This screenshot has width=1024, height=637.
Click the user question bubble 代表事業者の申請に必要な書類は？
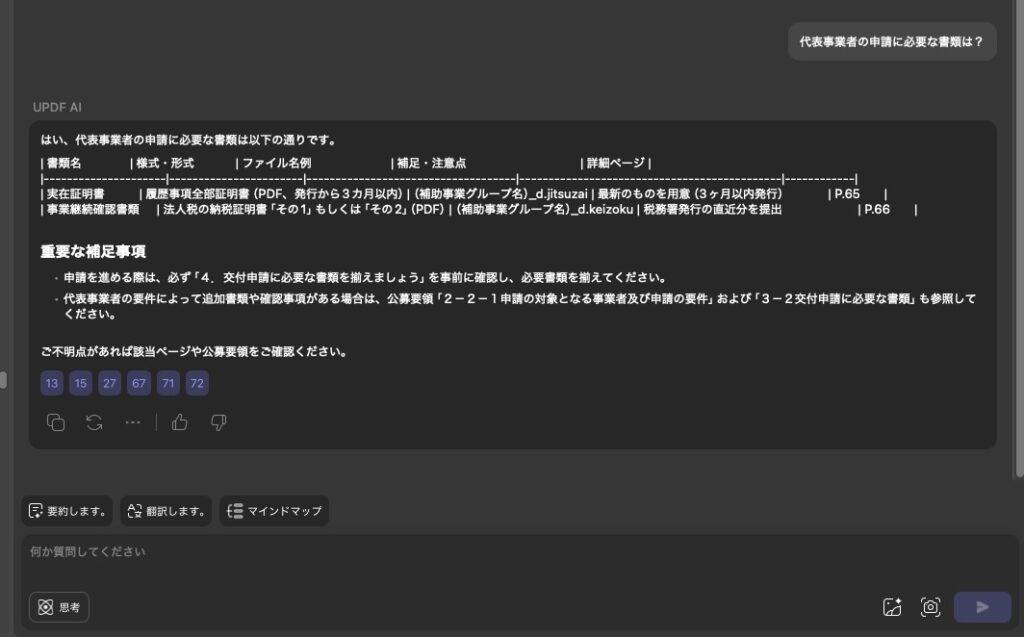coord(891,42)
